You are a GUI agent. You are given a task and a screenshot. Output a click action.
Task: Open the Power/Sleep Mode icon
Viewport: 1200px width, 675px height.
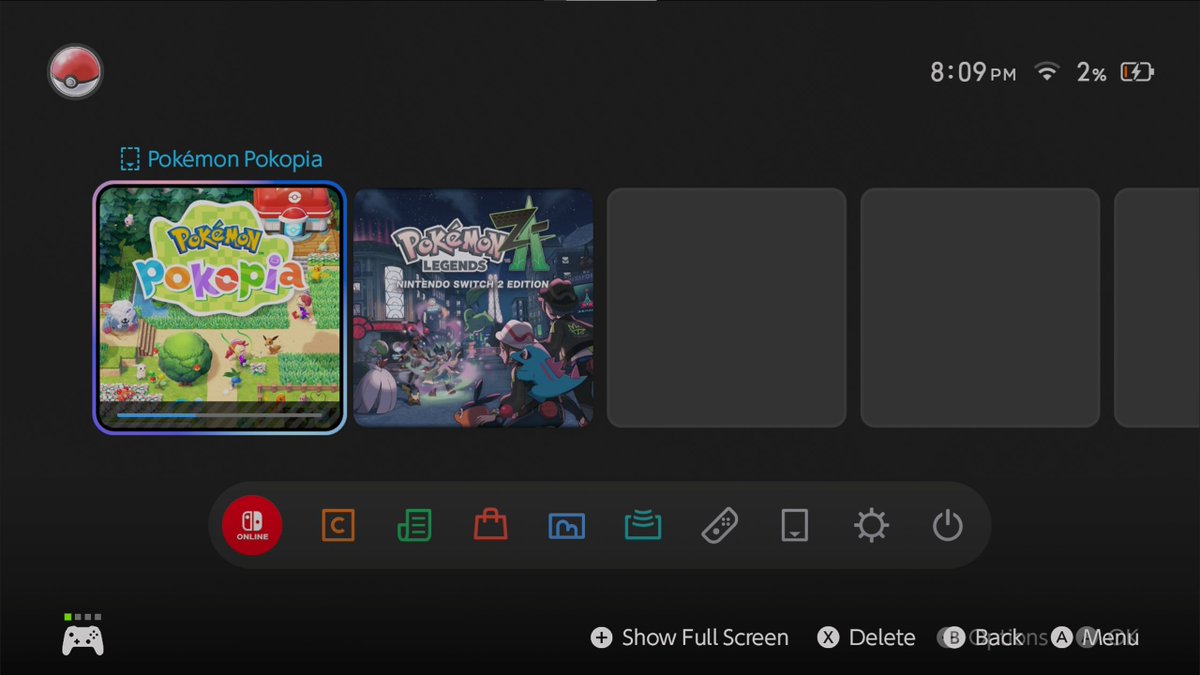coord(947,525)
